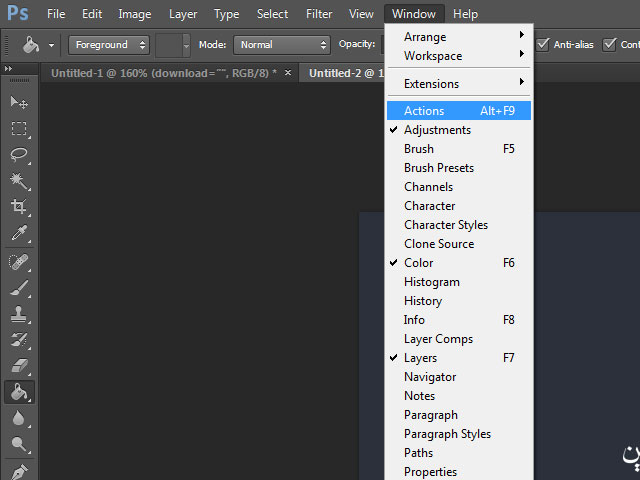
Task: Expand the Extensions submenu
Action: click(x=459, y=84)
